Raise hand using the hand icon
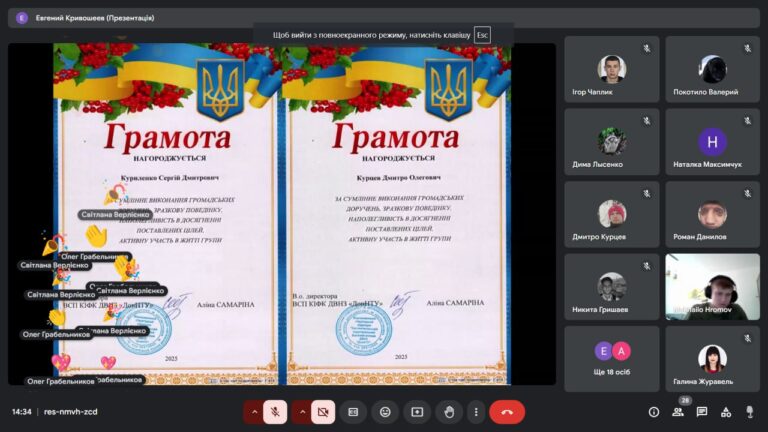 tap(449, 412)
